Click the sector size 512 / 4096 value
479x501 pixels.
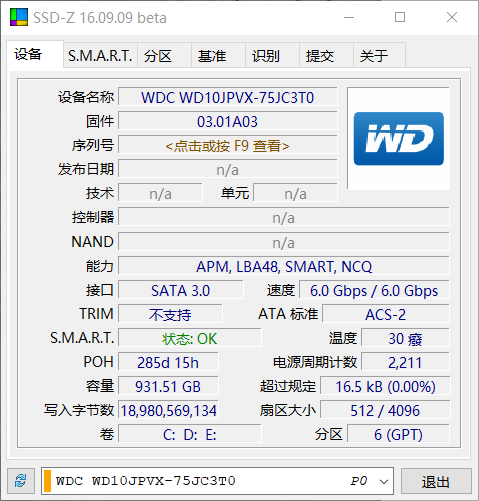click(x=385, y=410)
